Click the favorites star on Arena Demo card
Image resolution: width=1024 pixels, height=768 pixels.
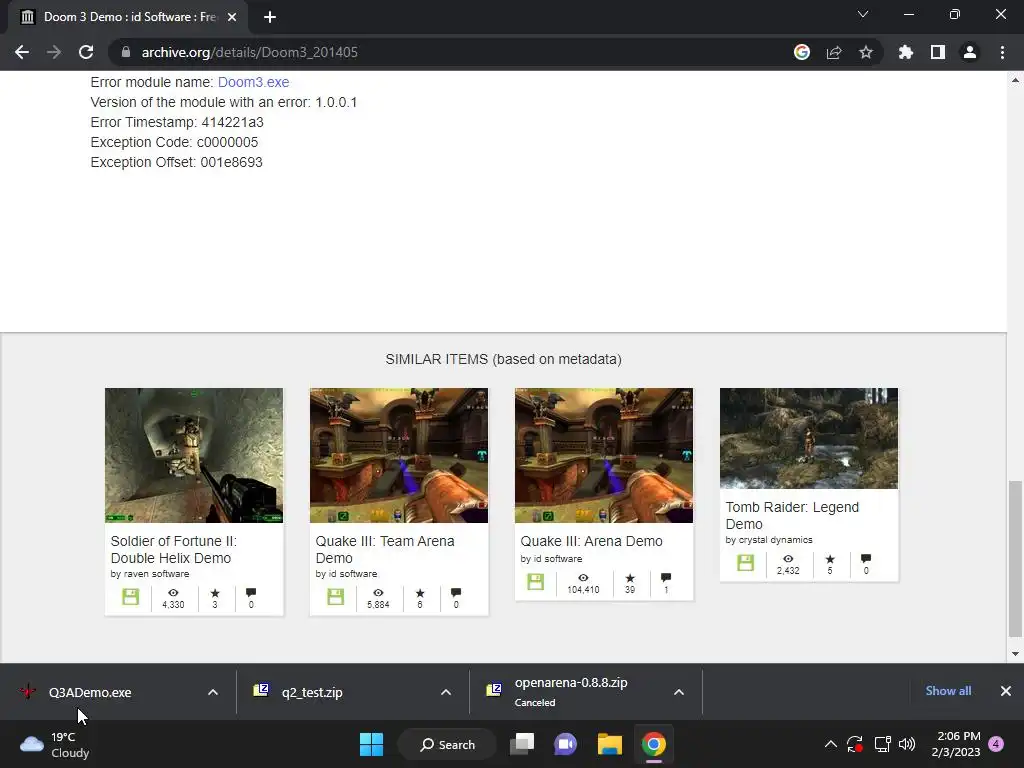tap(630, 578)
